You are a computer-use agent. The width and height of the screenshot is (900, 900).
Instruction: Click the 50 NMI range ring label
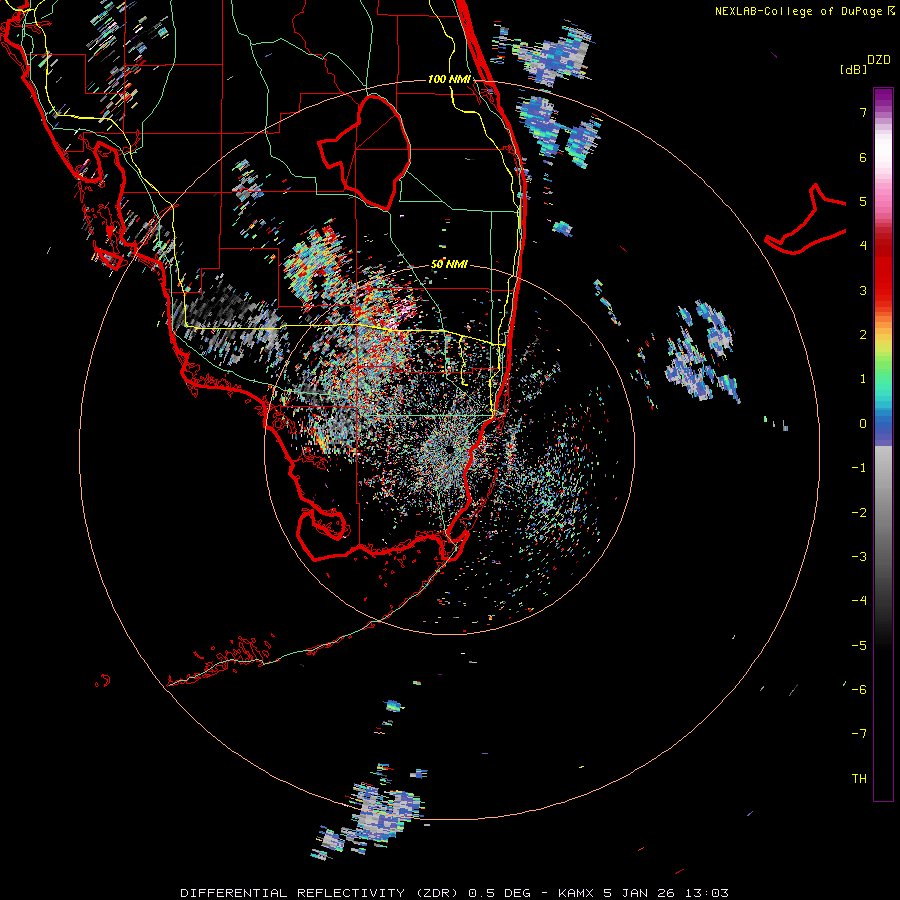(449, 264)
